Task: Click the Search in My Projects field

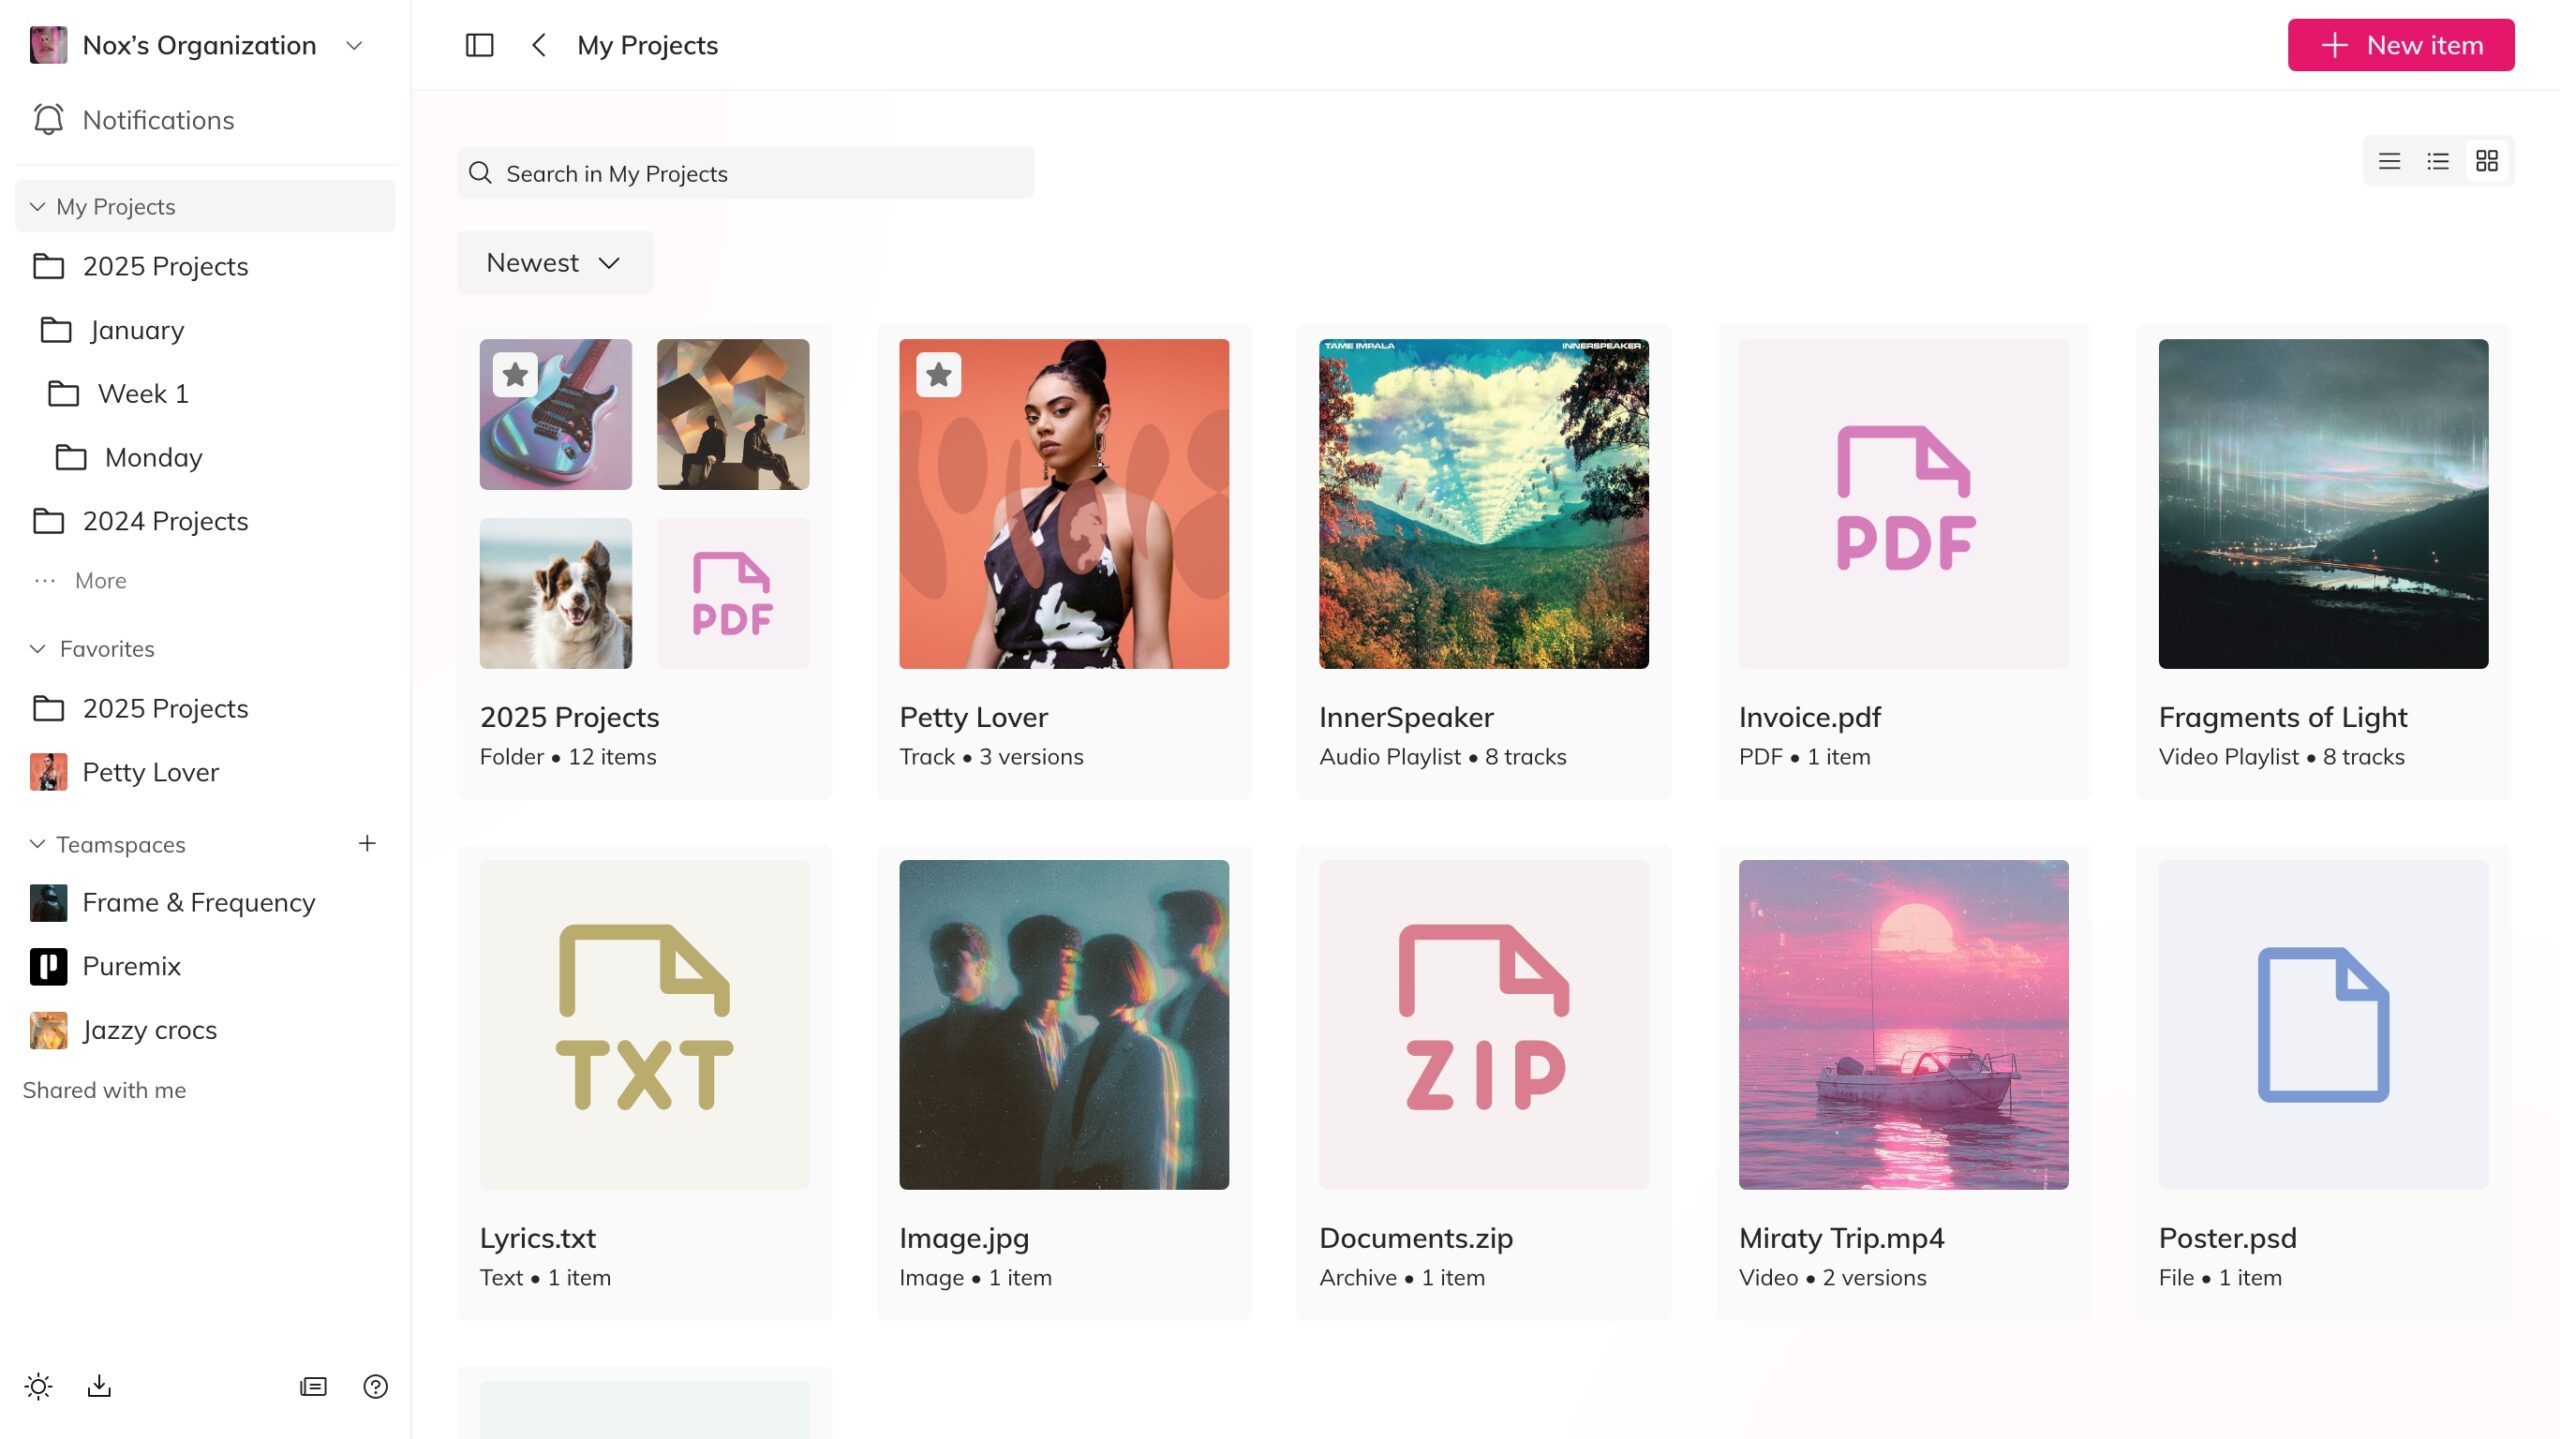Action: pyautogui.click(x=745, y=174)
